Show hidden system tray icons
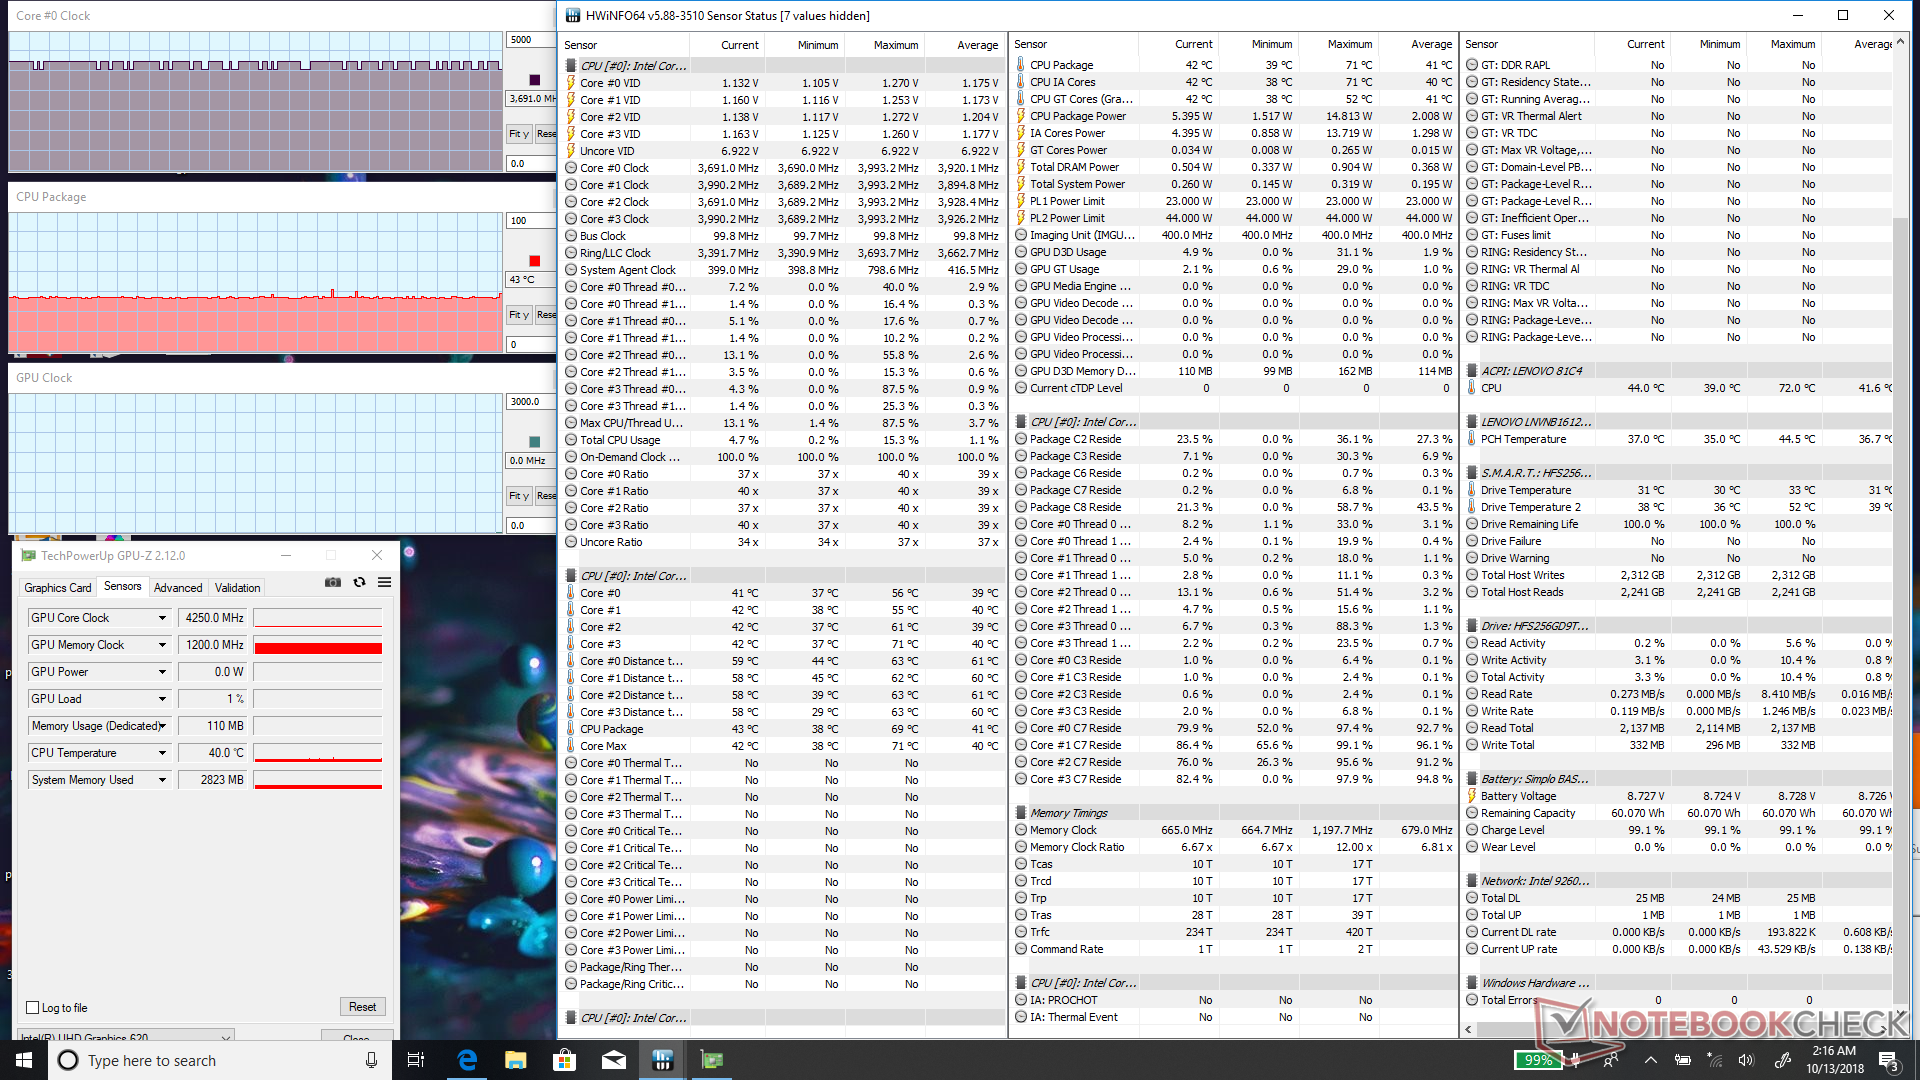1920x1080 pixels. (x=1650, y=1060)
